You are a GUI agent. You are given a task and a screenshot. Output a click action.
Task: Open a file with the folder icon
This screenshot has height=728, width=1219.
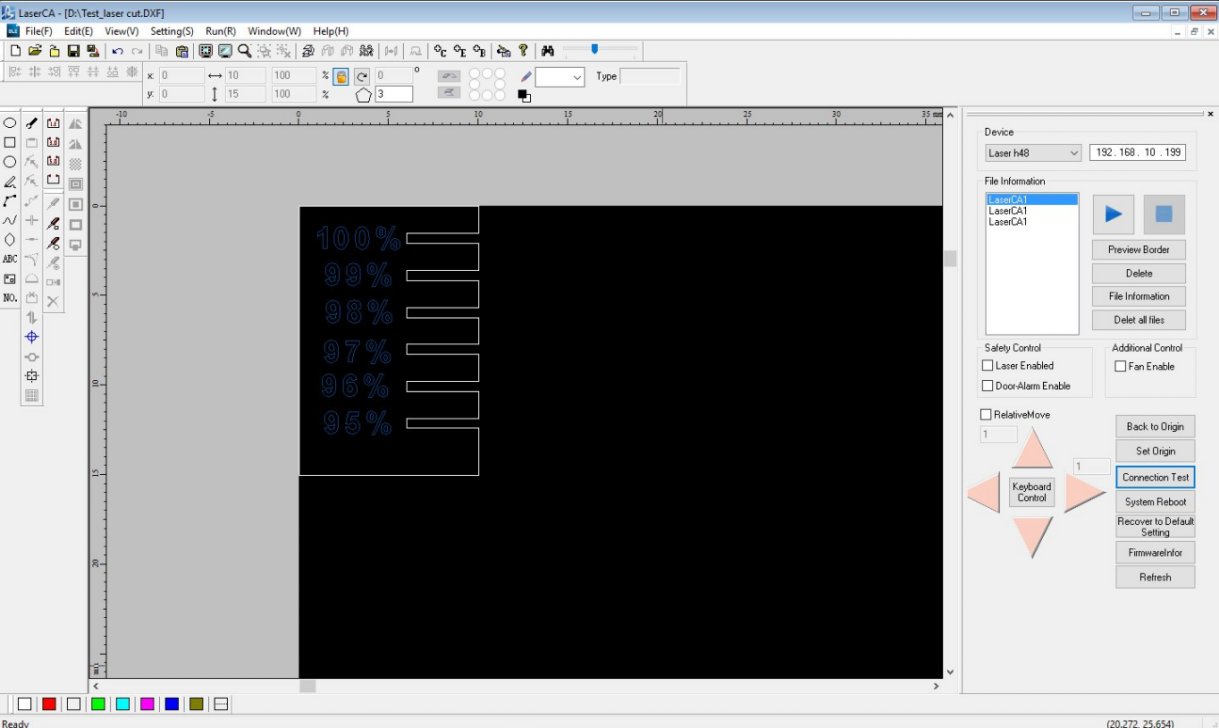pos(35,51)
